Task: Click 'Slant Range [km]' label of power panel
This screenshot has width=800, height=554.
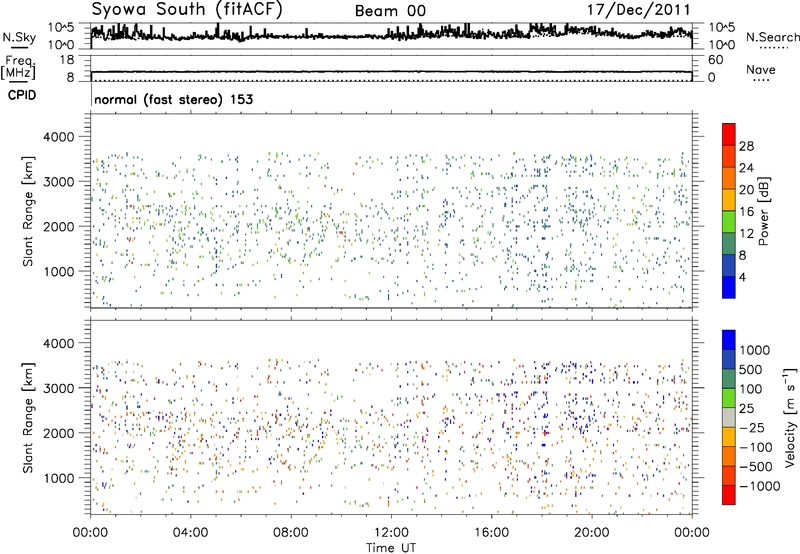Action: [28, 211]
